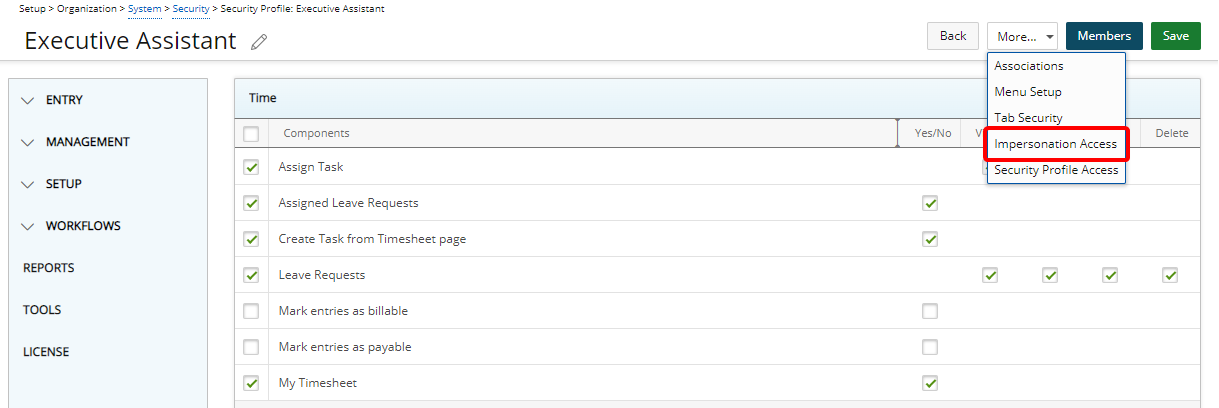This screenshot has height=408, width=1219.
Task: Select Impersonation Access from the menu
Action: coord(1055,144)
